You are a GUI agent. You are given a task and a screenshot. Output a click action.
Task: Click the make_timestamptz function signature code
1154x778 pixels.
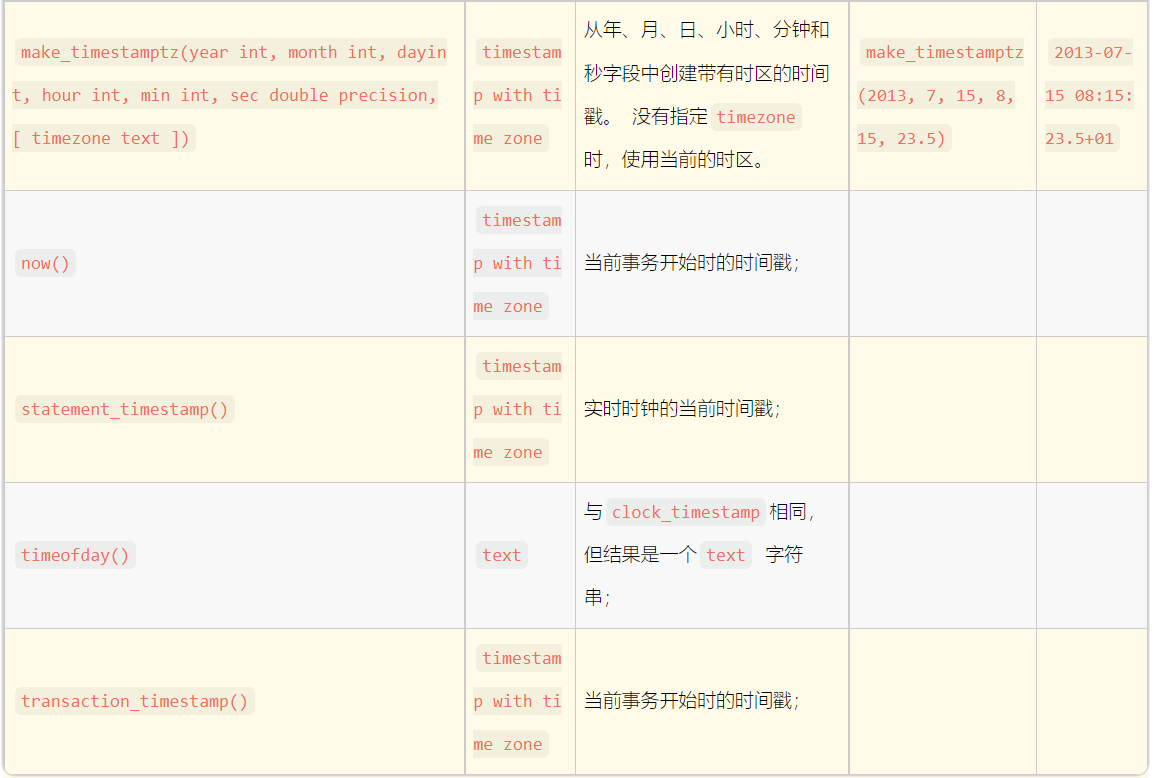[230, 95]
